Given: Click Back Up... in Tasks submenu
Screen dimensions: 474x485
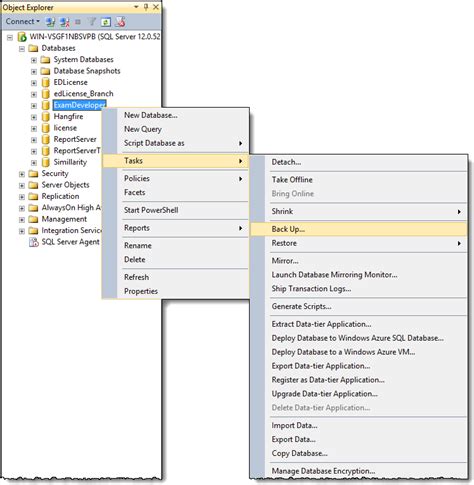Looking at the screenshot, I should 359,229.
